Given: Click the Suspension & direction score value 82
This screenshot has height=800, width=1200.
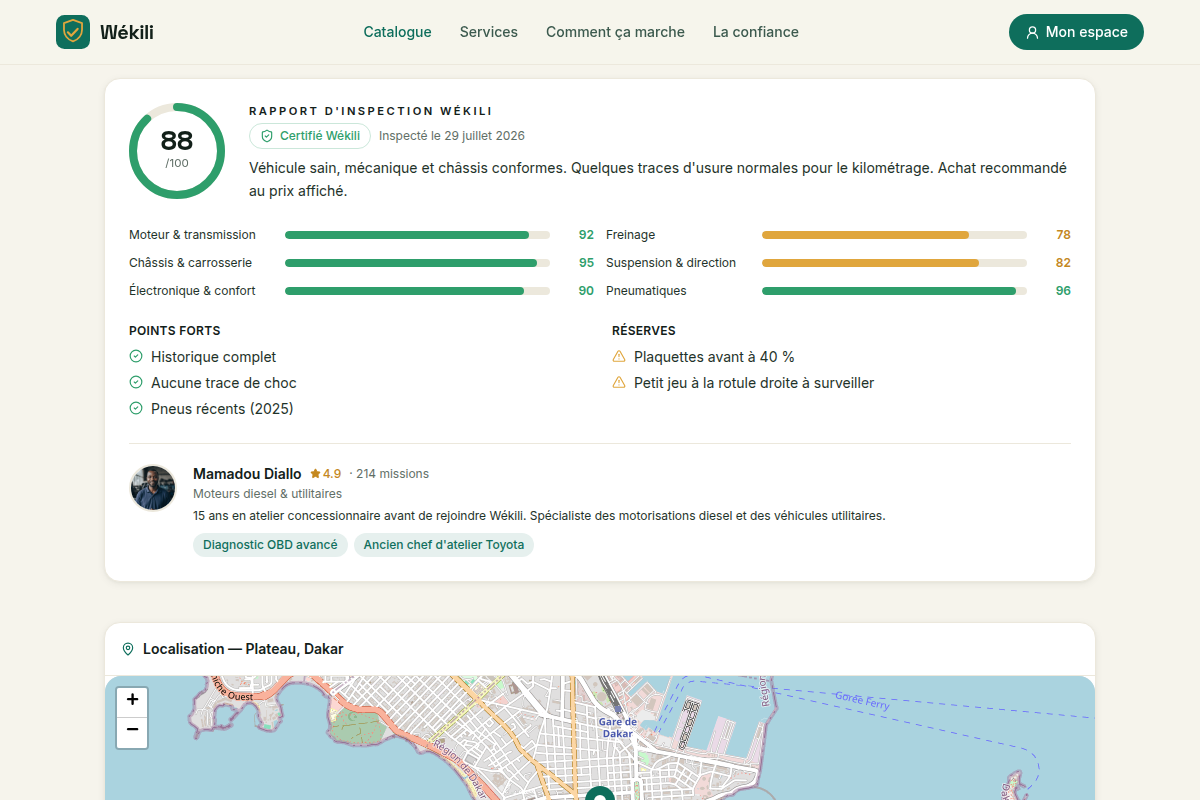Looking at the screenshot, I should point(1063,263).
